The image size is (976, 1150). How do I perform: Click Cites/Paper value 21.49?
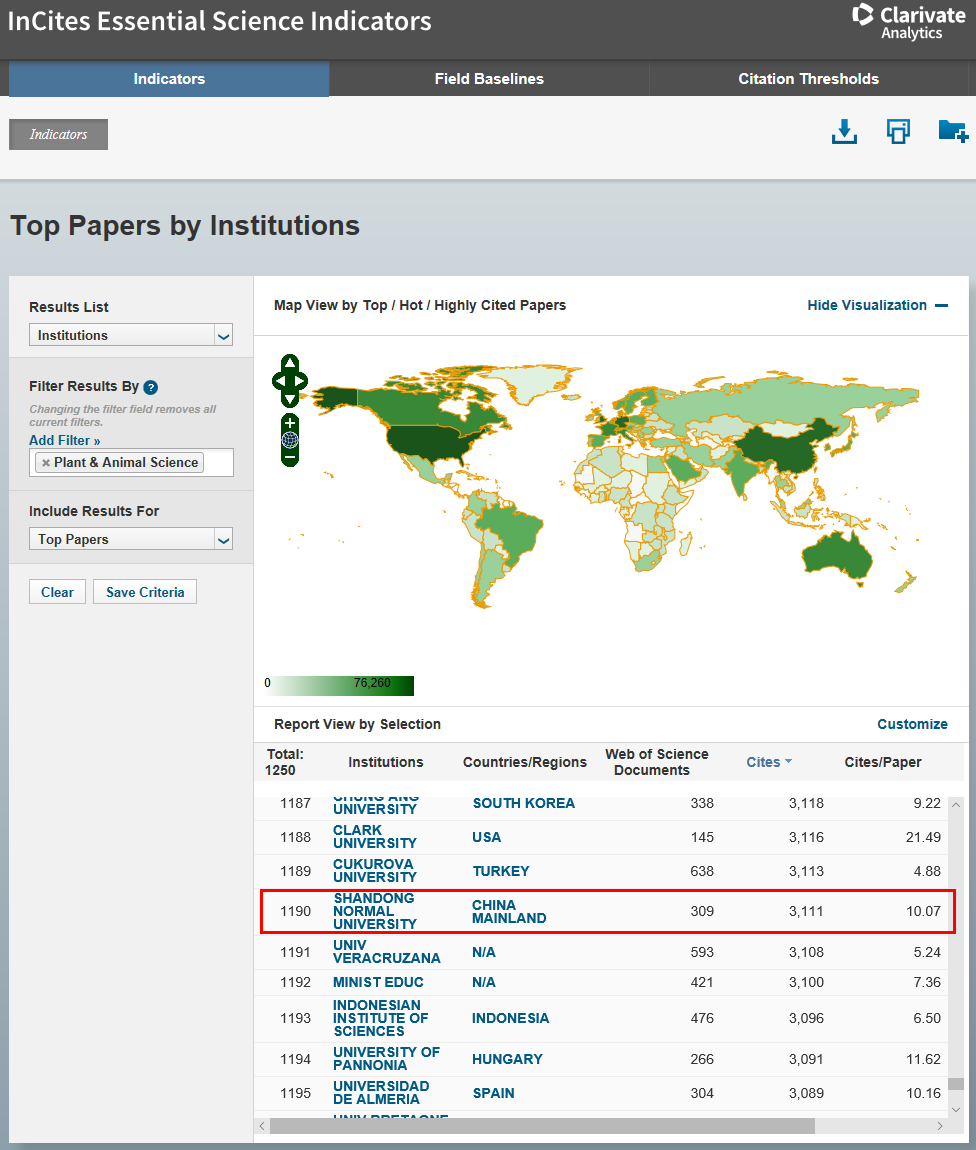point(922,837)
